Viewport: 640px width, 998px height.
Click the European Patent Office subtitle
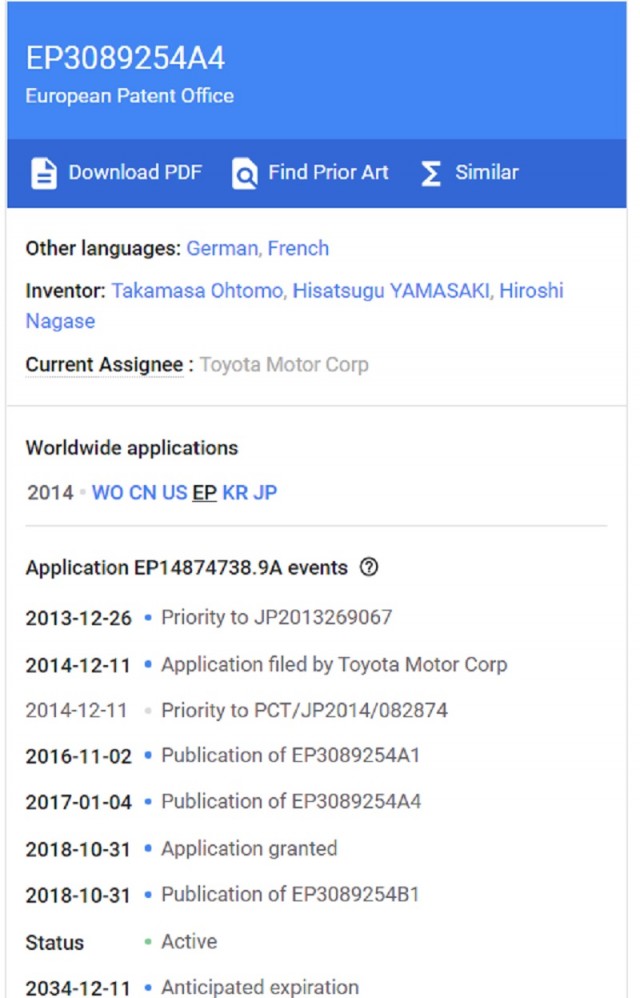tap(130, 96)
